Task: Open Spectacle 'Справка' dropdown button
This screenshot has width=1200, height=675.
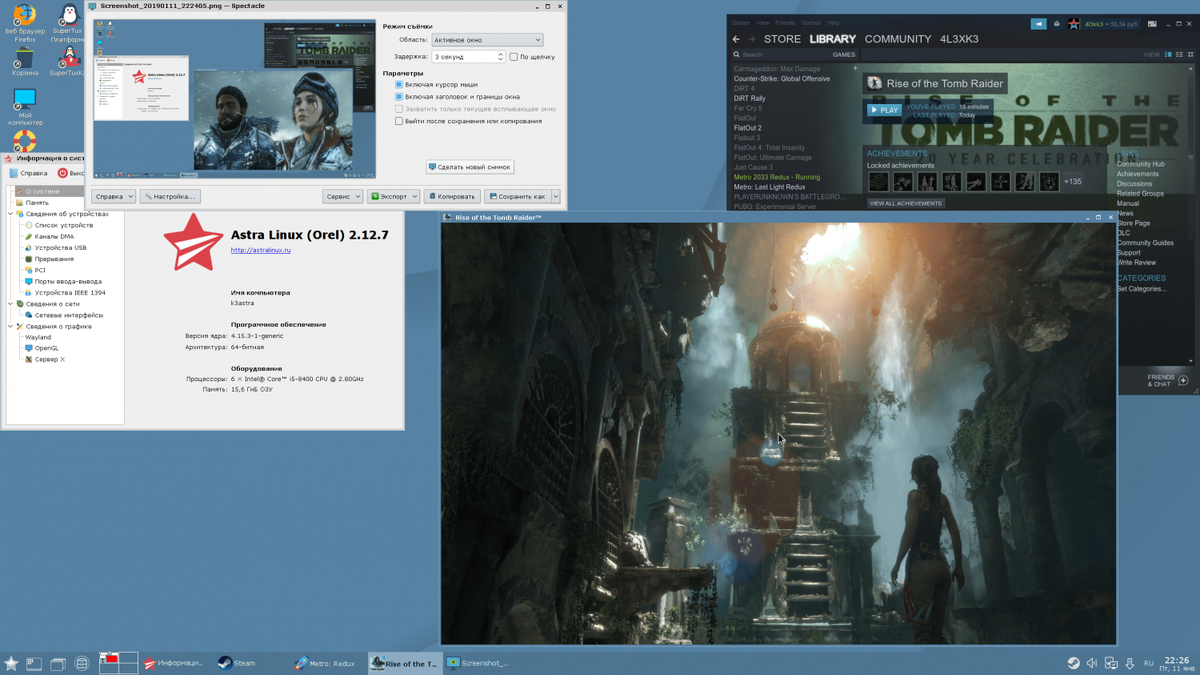Action: point(113,196)
